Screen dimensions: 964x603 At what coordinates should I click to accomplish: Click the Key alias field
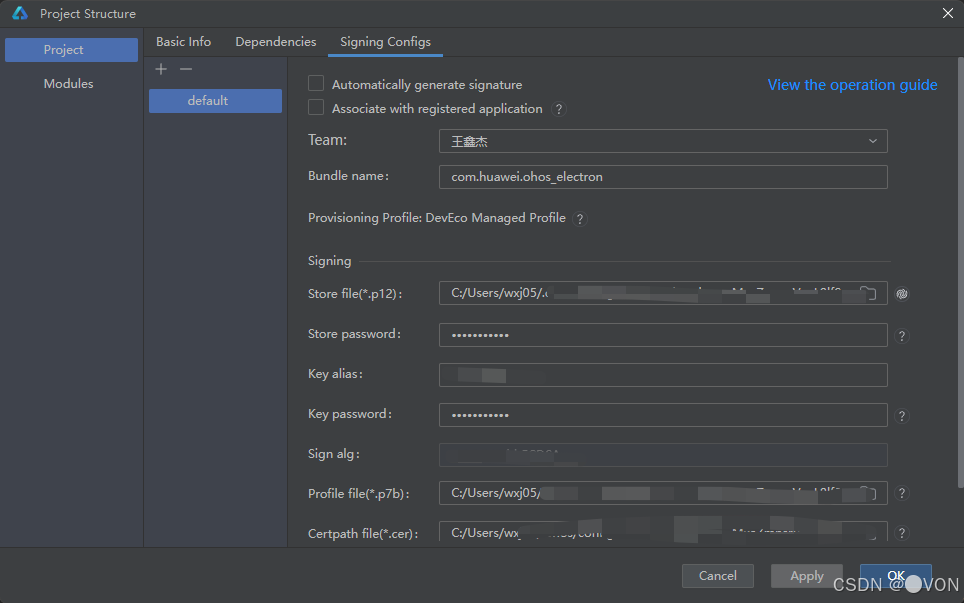[663, 375]
